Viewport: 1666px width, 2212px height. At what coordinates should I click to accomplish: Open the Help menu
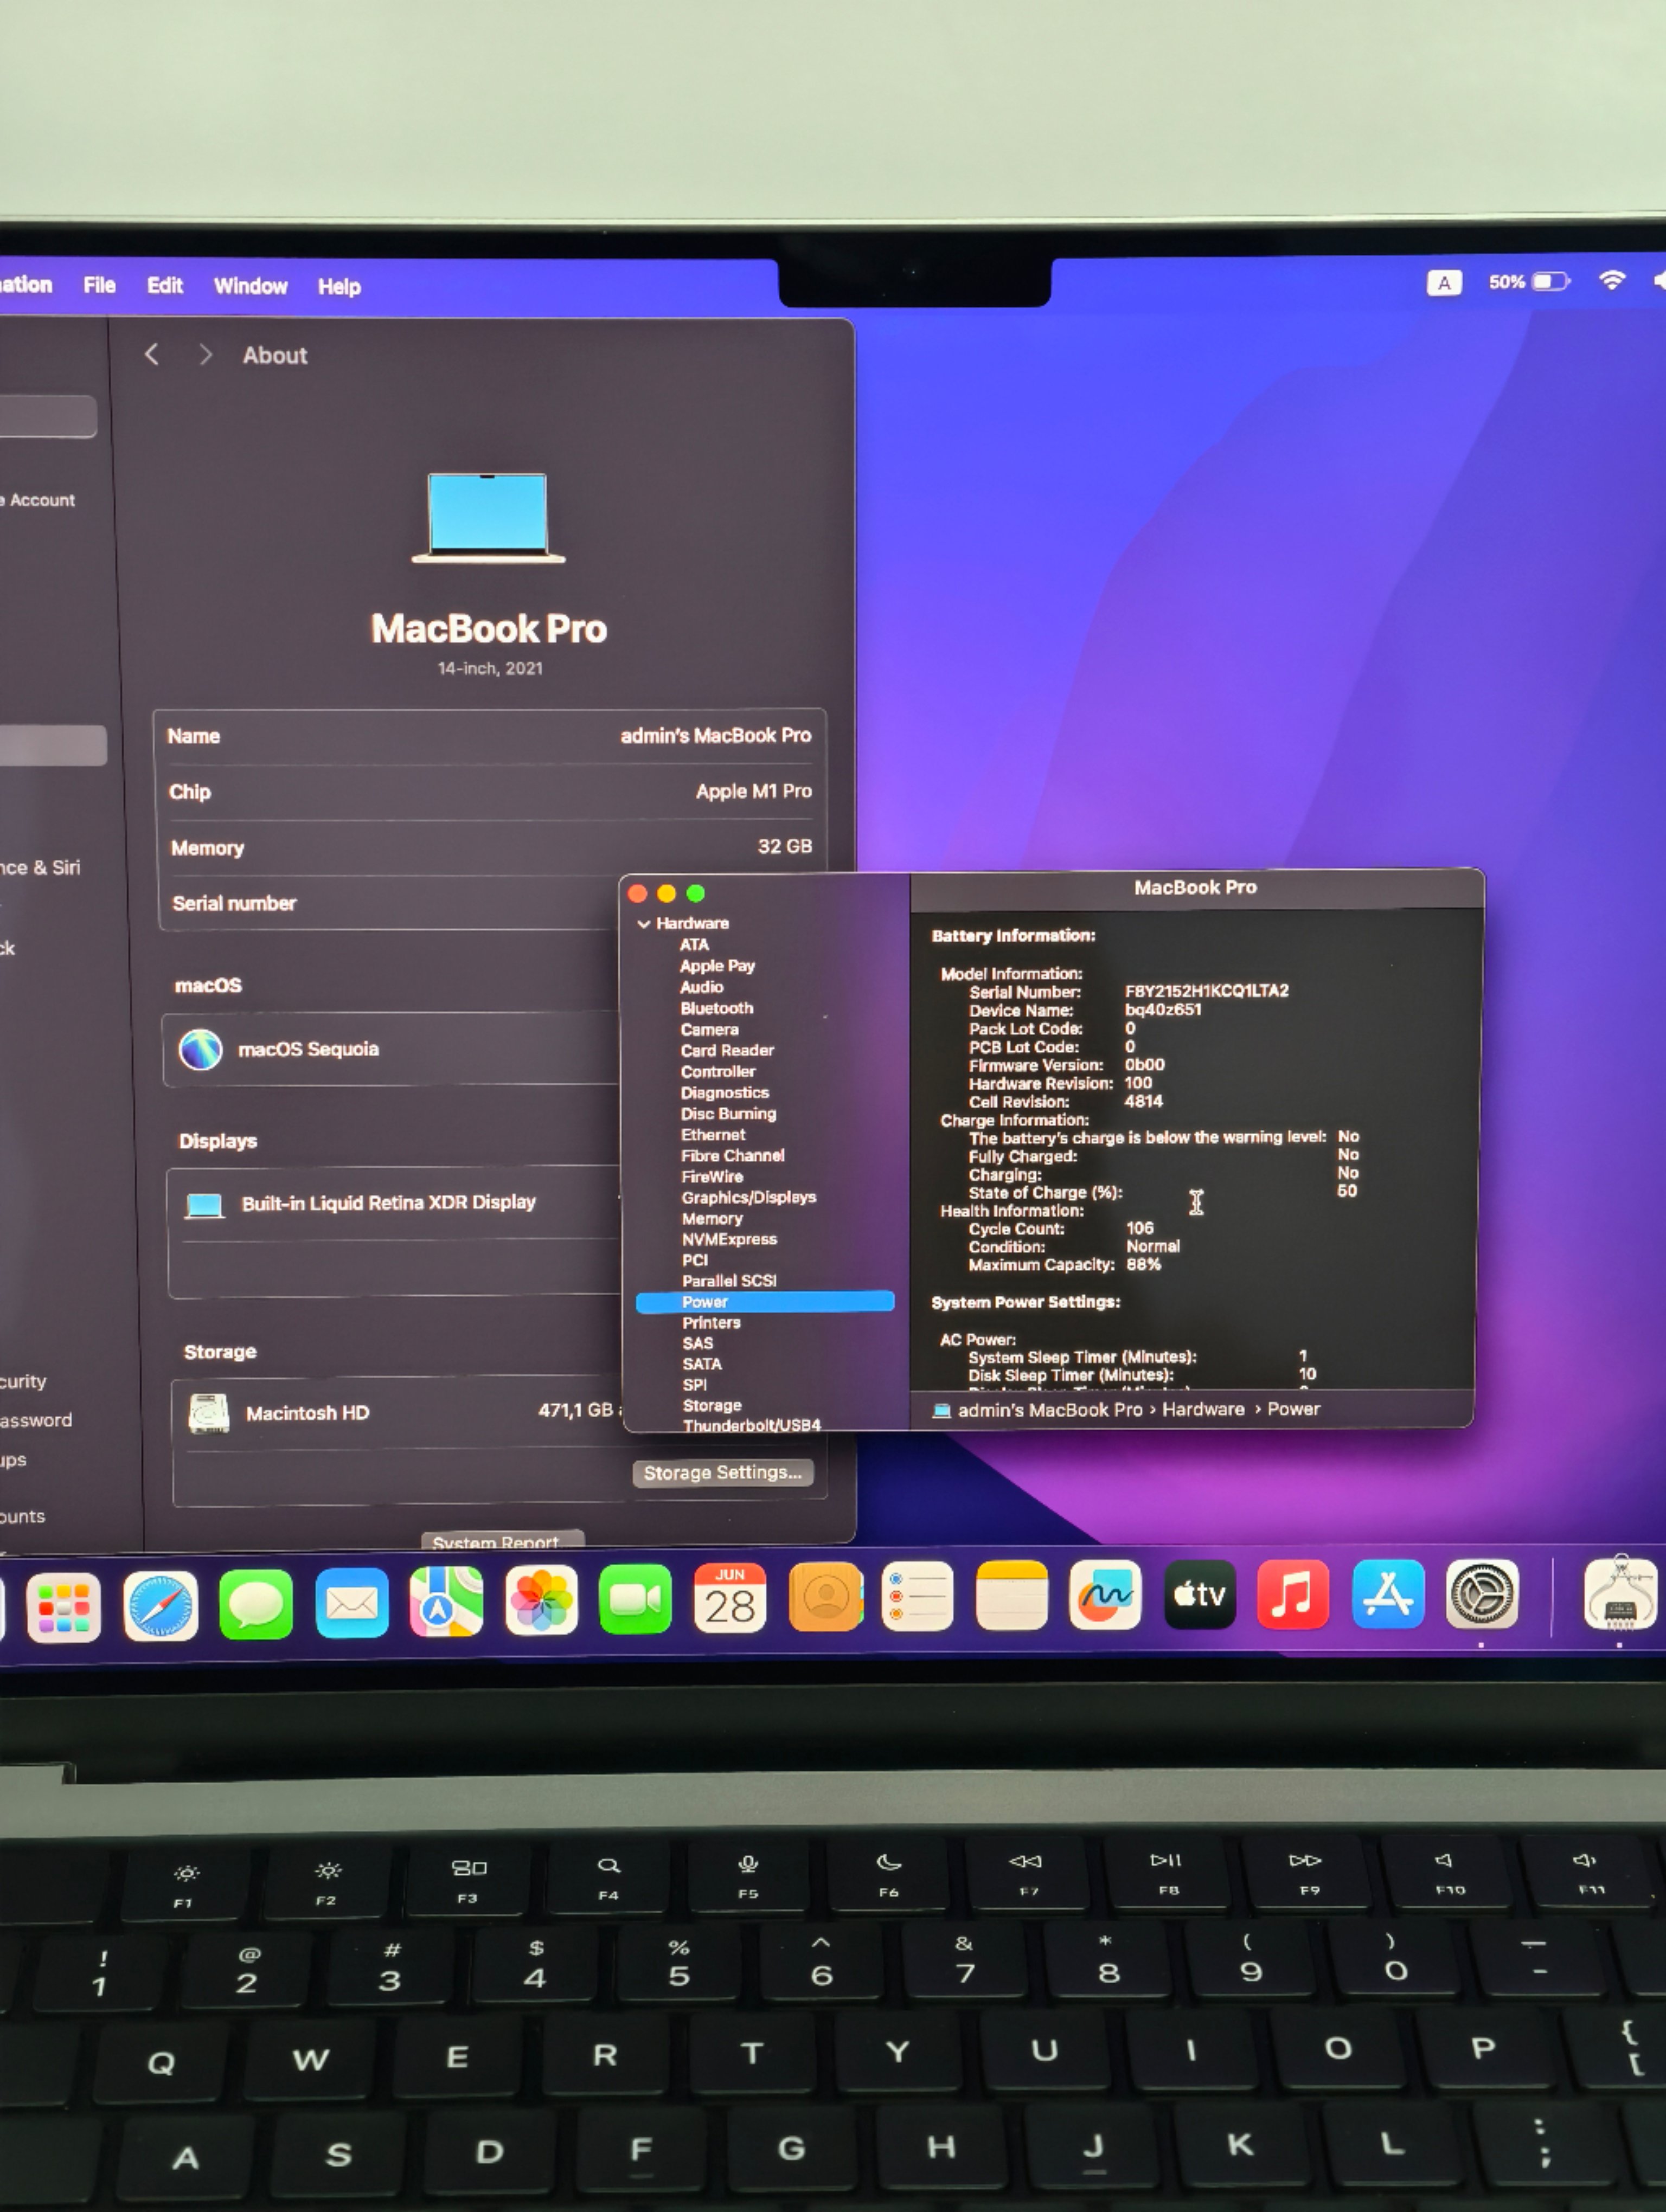coord(339,287)
